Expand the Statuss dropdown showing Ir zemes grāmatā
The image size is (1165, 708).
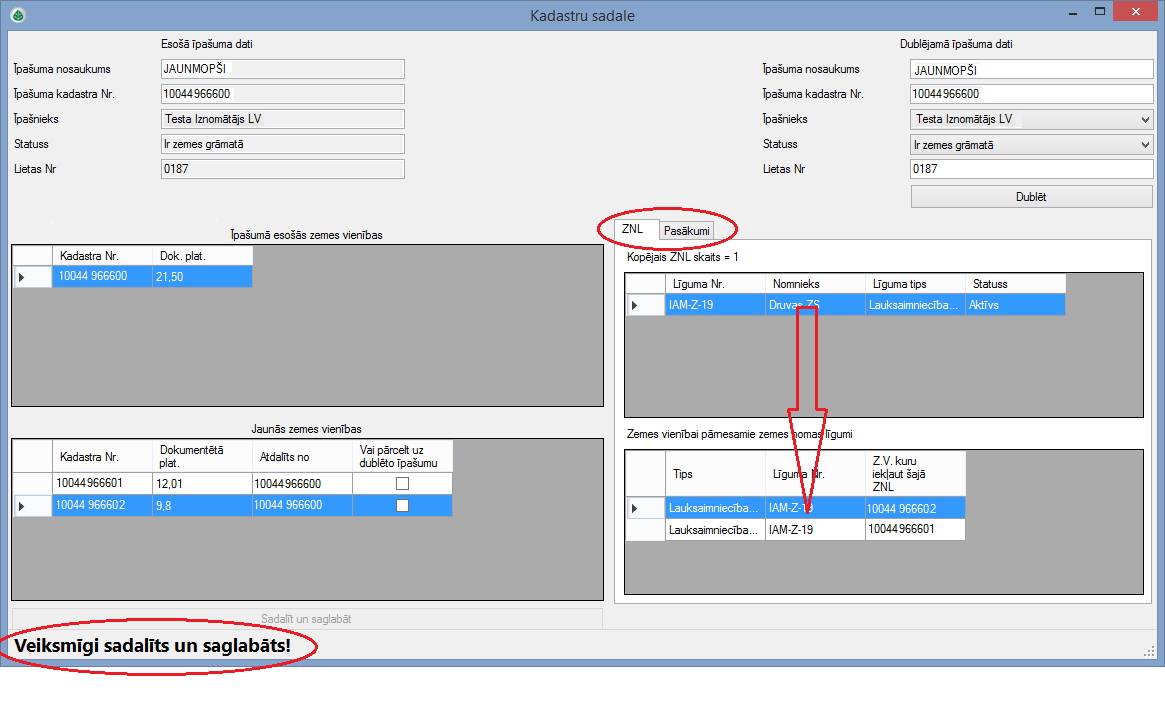[x=1145, y=145]
